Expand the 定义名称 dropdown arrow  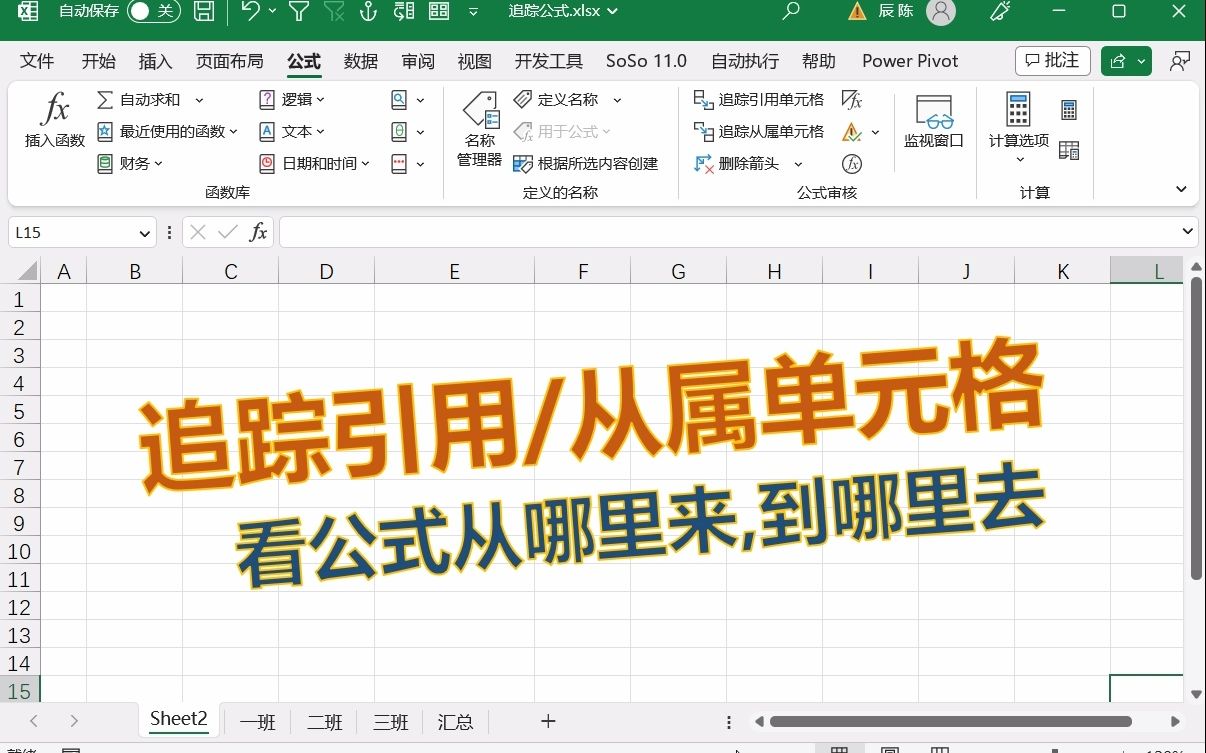617,100
